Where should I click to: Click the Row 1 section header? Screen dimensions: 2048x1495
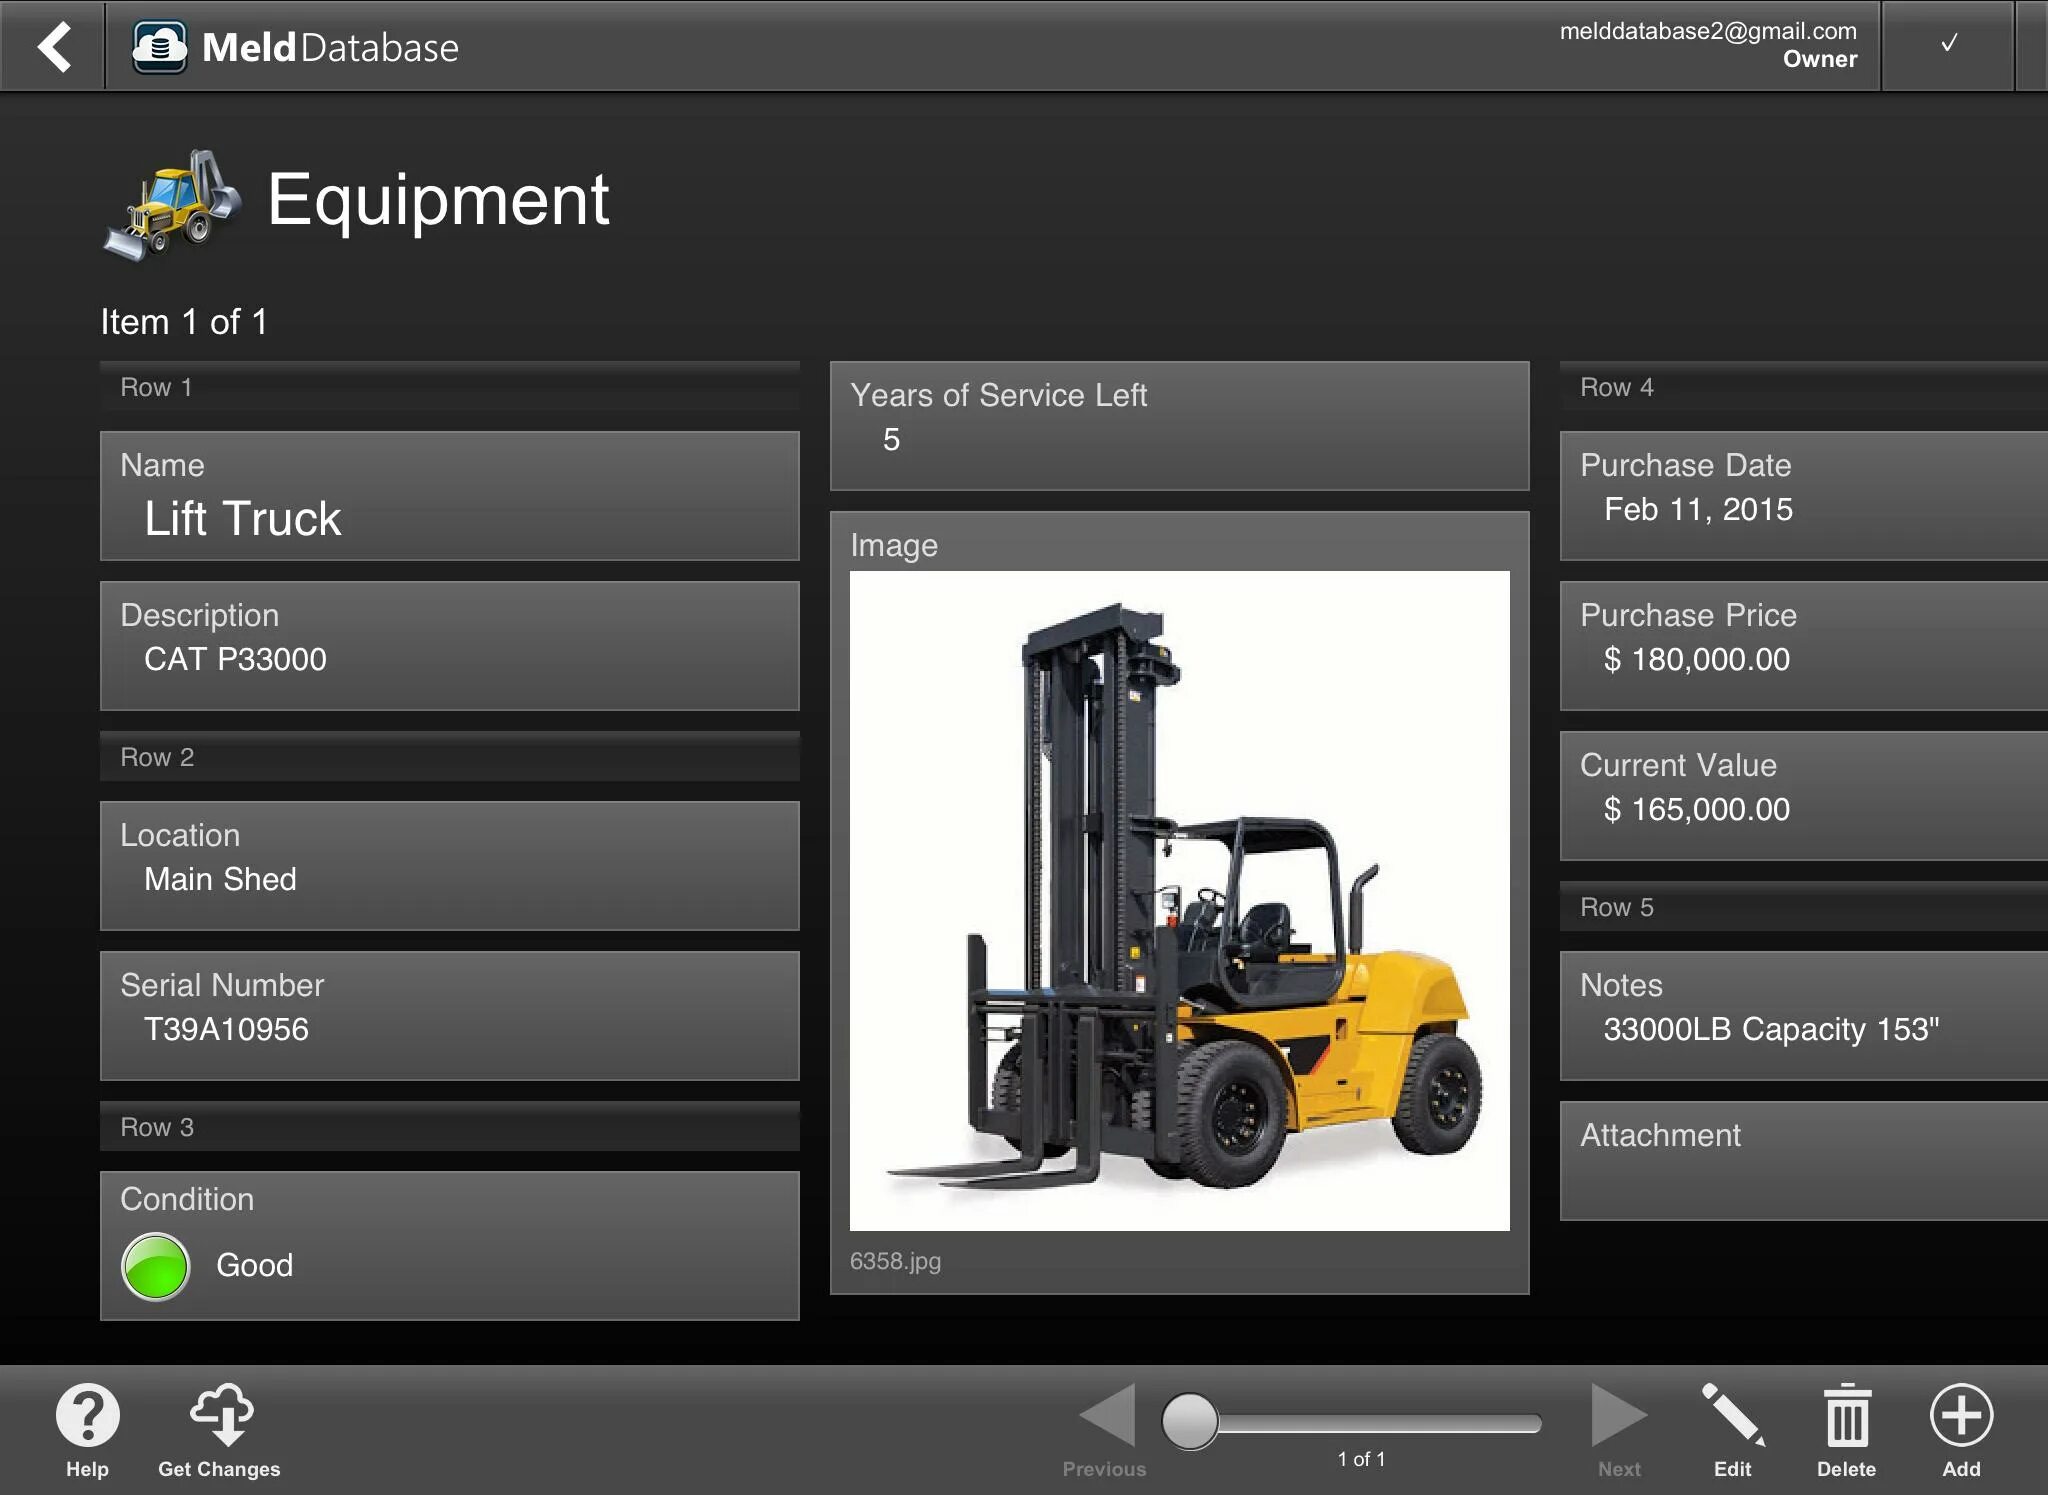[450, 387]
